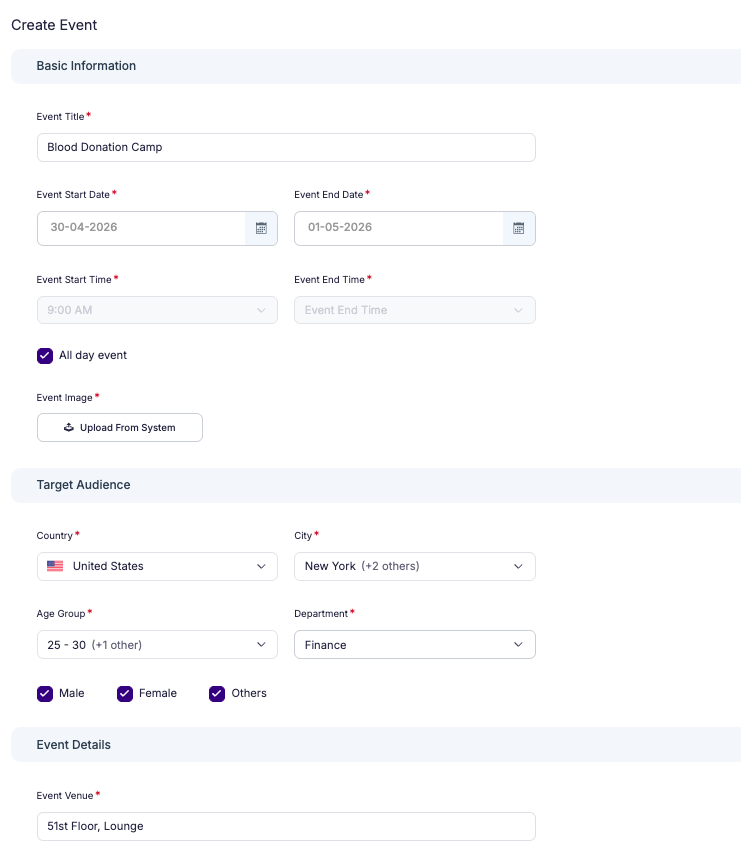This screenshot has width=741, height=860.
Task: Uncheck the All day event checkbox
Action: [44, 355]
